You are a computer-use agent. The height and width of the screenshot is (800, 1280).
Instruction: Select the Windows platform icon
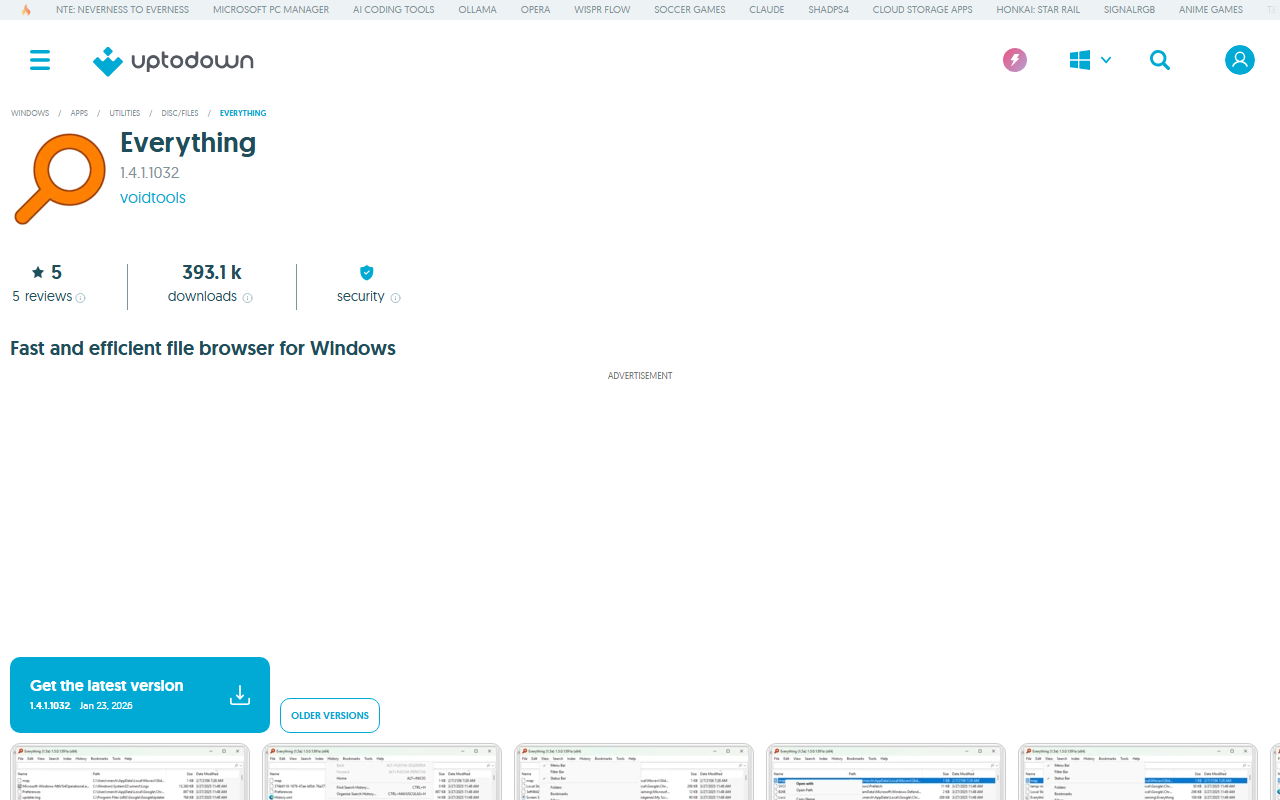click(1080, 60)
